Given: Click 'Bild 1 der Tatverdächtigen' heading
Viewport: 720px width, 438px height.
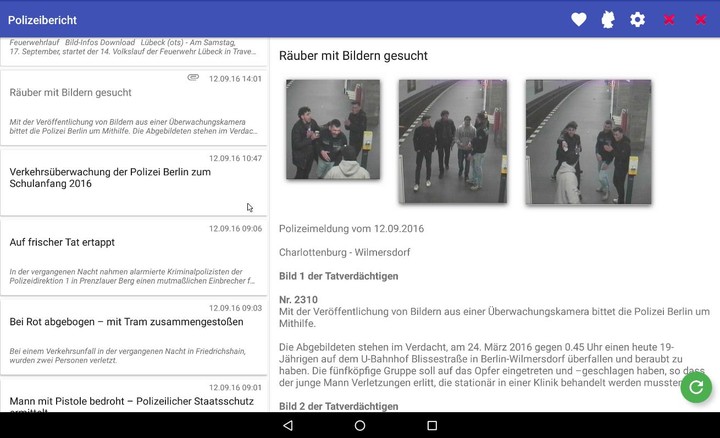Looking at the screenshot, I should click(x=338, y=276).
